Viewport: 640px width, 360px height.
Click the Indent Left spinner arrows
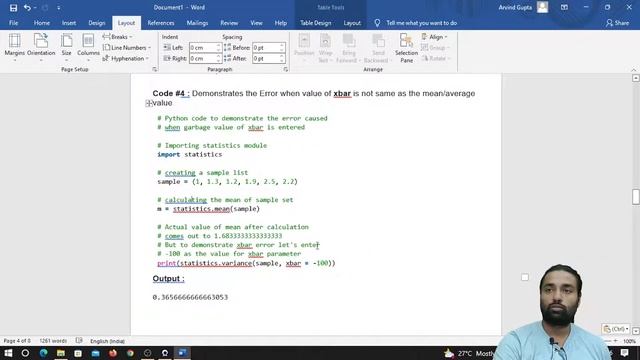(x=218, y=48)
